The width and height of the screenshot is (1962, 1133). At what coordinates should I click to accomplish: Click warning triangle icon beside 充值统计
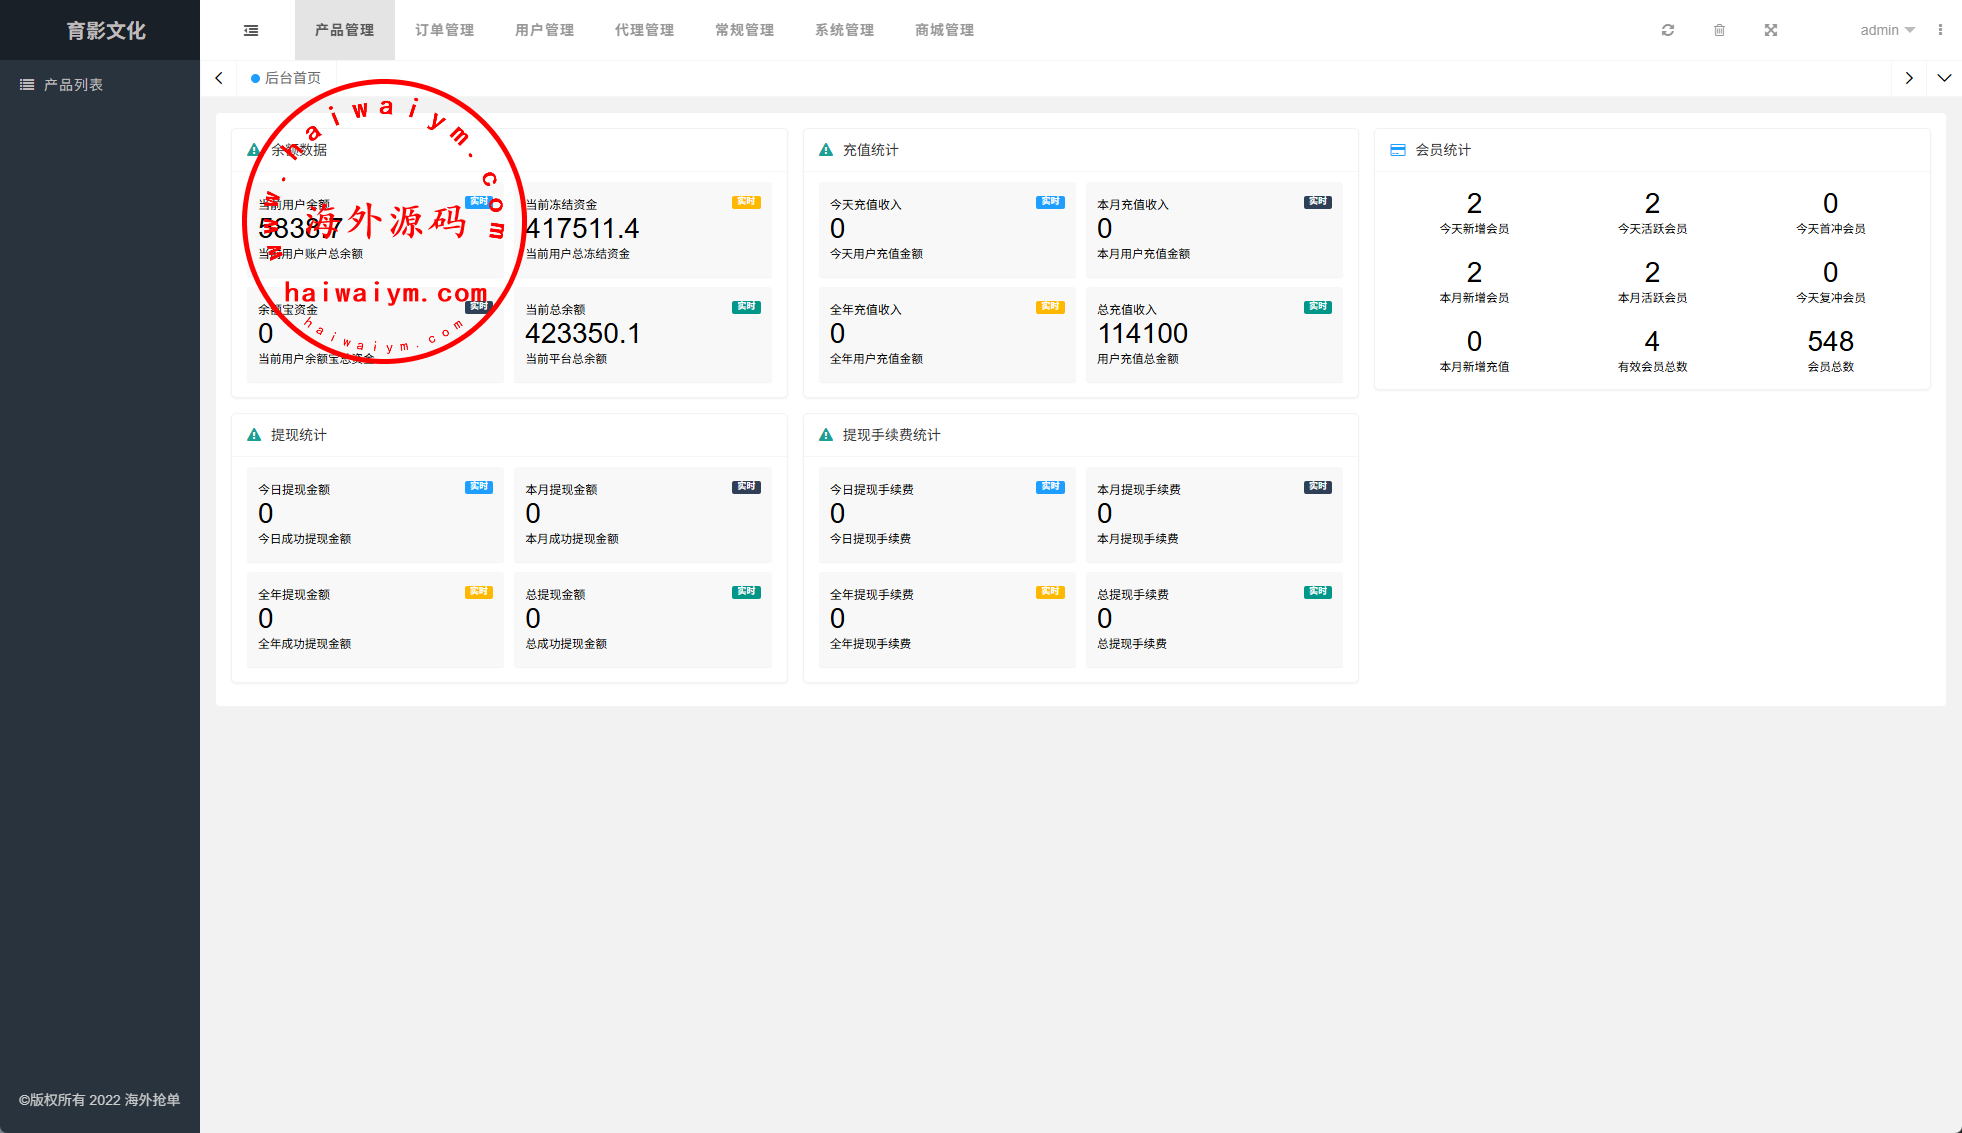826,150
